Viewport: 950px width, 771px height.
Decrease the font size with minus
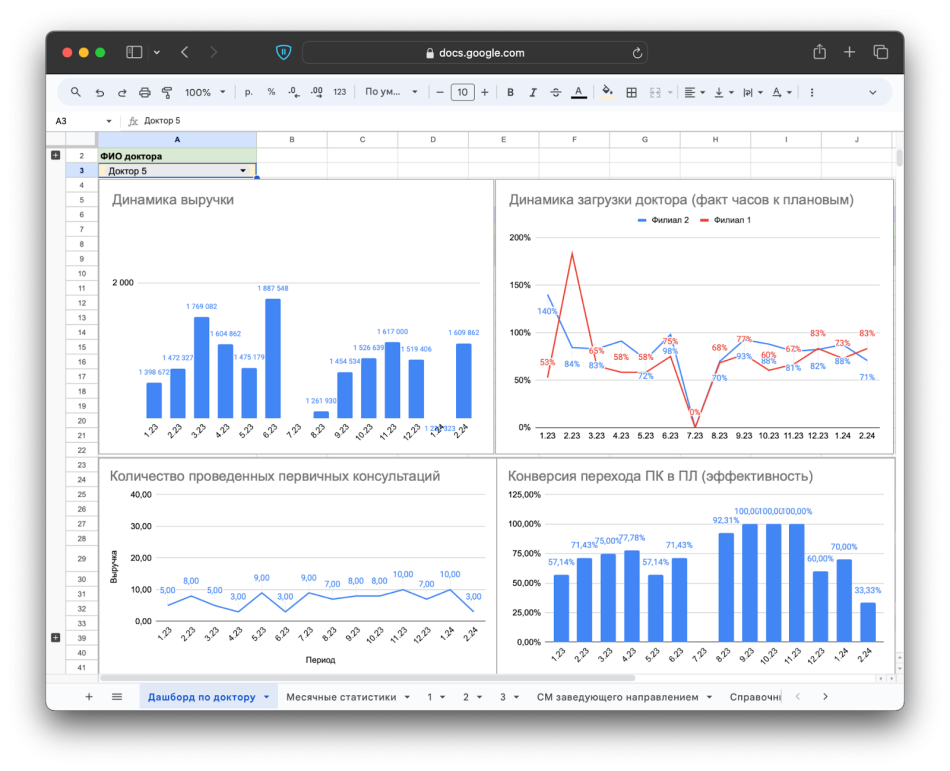[440, 92]
